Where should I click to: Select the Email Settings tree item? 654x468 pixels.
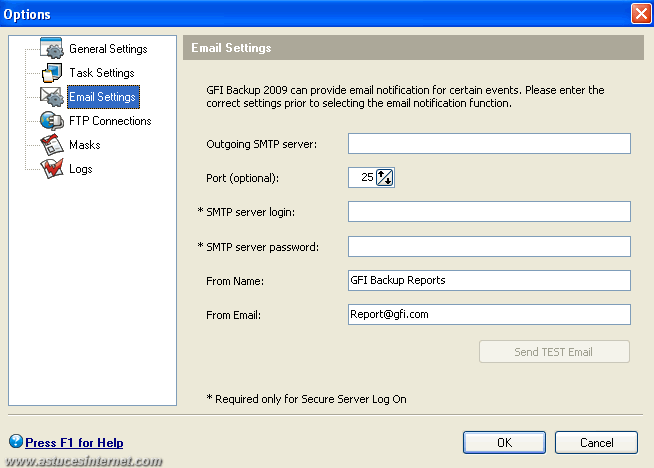click(x=103, y=97)
